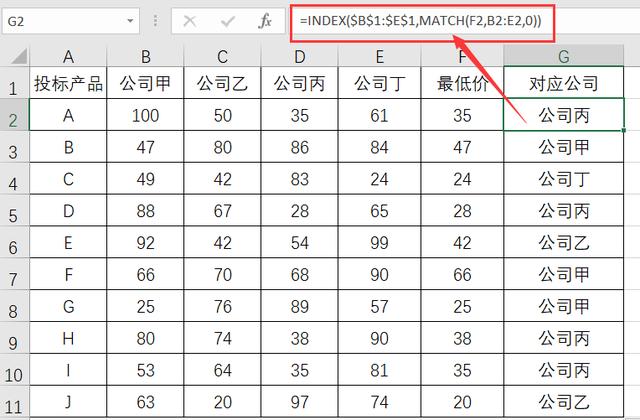Screen dimensions: 640x420
Task: Click into the formula bar INDEX formula
Action: pos(421,20)
